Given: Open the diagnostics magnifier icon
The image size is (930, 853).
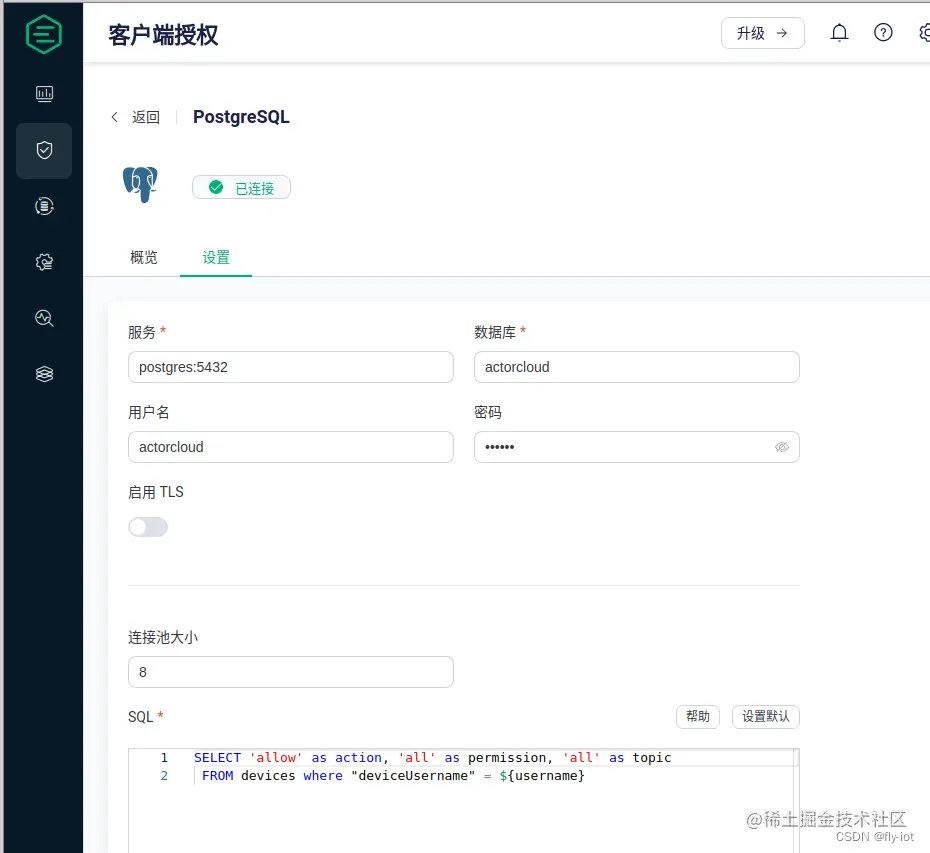Looking at the screenshot, I should [x=42, y=318].
